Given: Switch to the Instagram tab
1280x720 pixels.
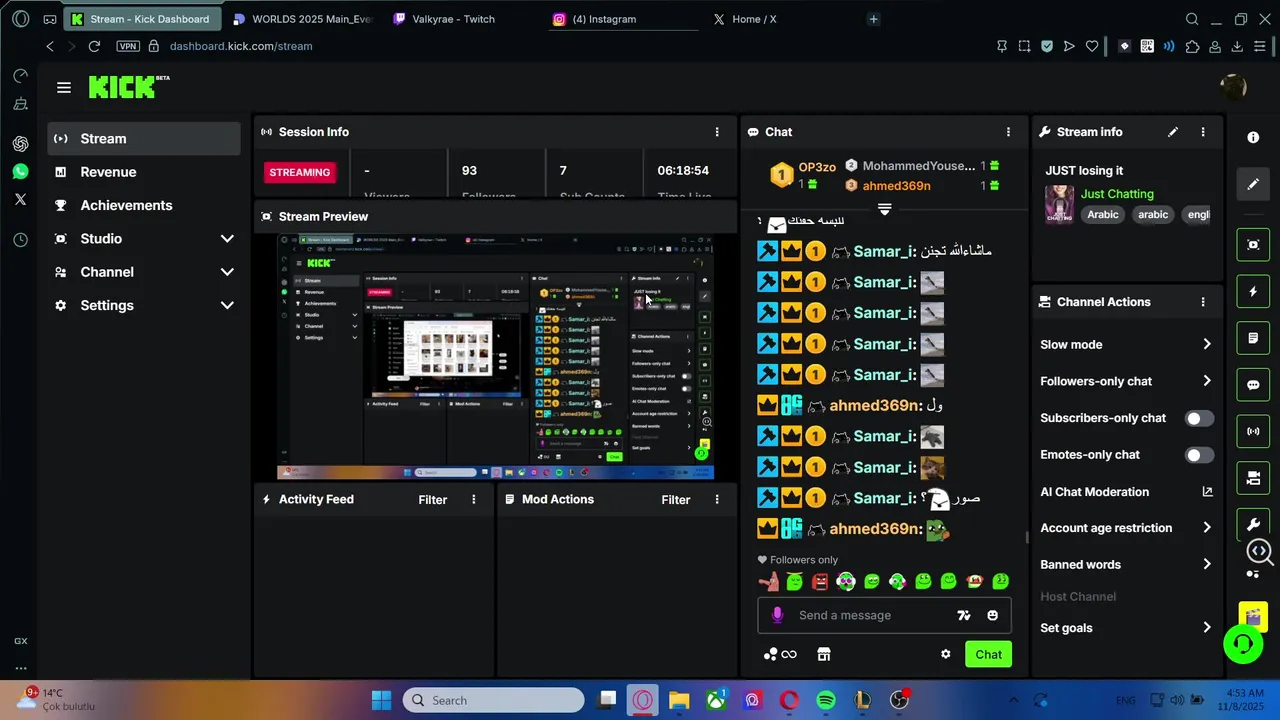Looking at the screenshot, I should (x=625, y=19).
